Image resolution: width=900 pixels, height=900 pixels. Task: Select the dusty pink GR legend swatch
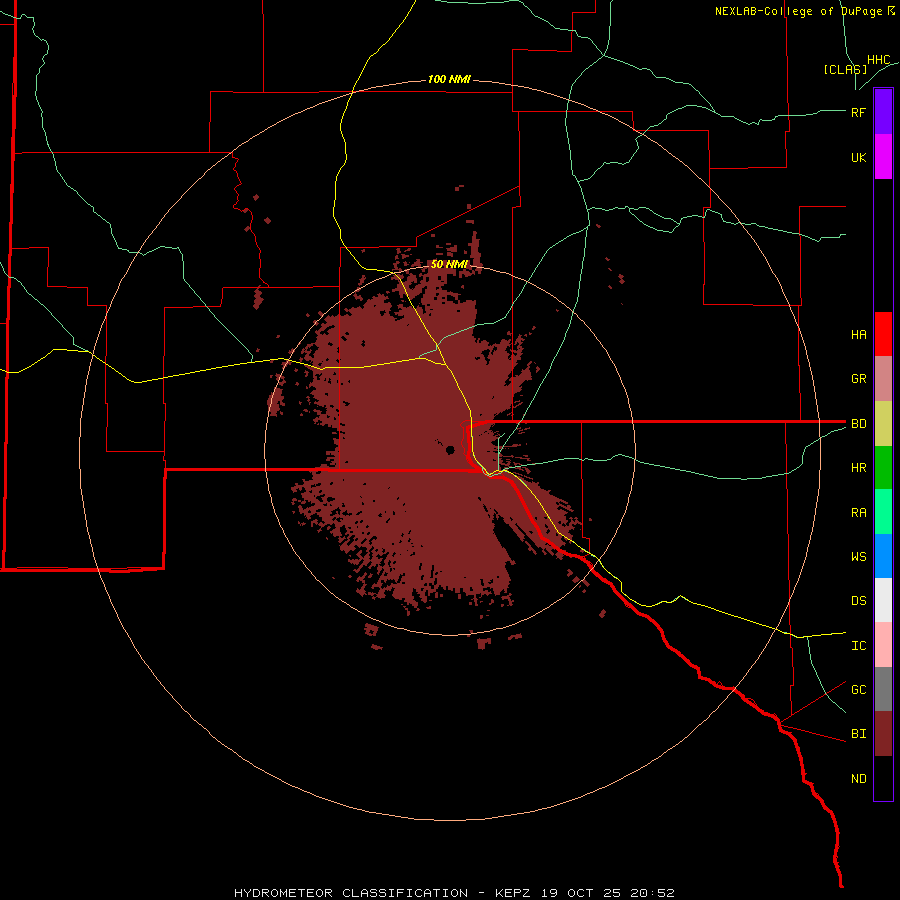883,379
